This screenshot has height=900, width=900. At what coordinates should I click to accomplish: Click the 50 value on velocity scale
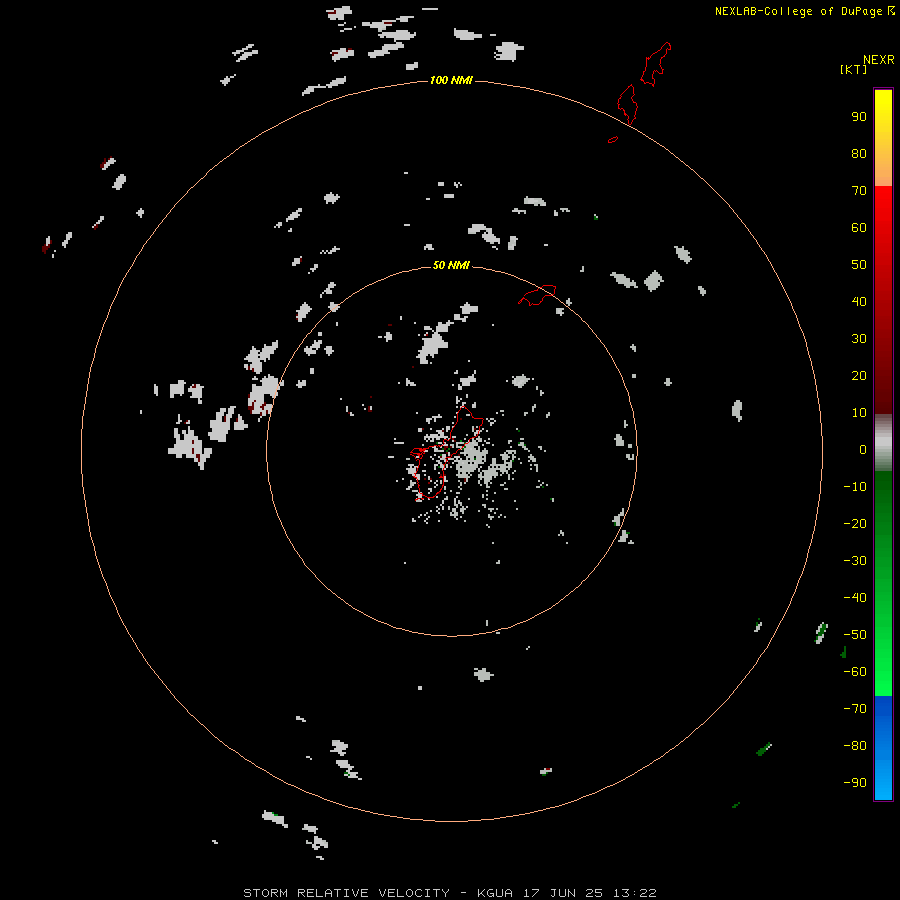coord(859,265)
